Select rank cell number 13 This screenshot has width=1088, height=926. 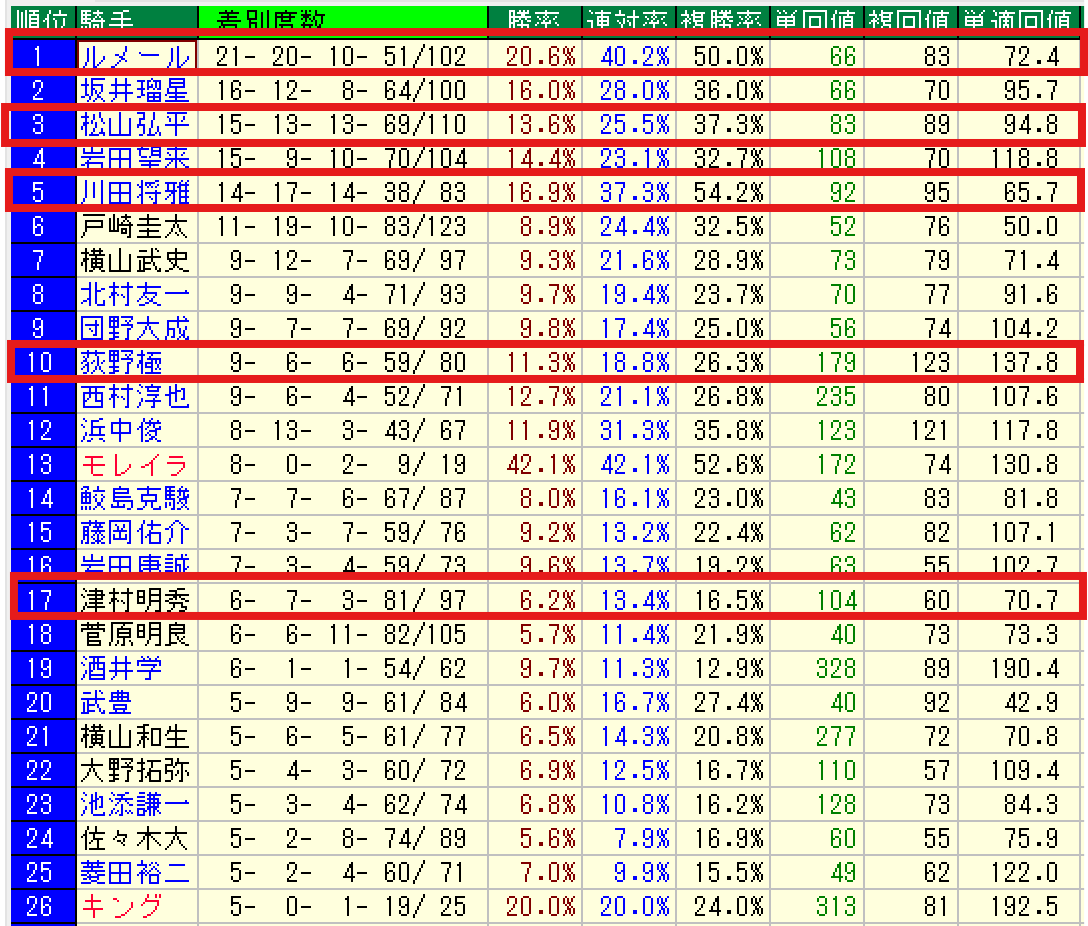point(39,464)
